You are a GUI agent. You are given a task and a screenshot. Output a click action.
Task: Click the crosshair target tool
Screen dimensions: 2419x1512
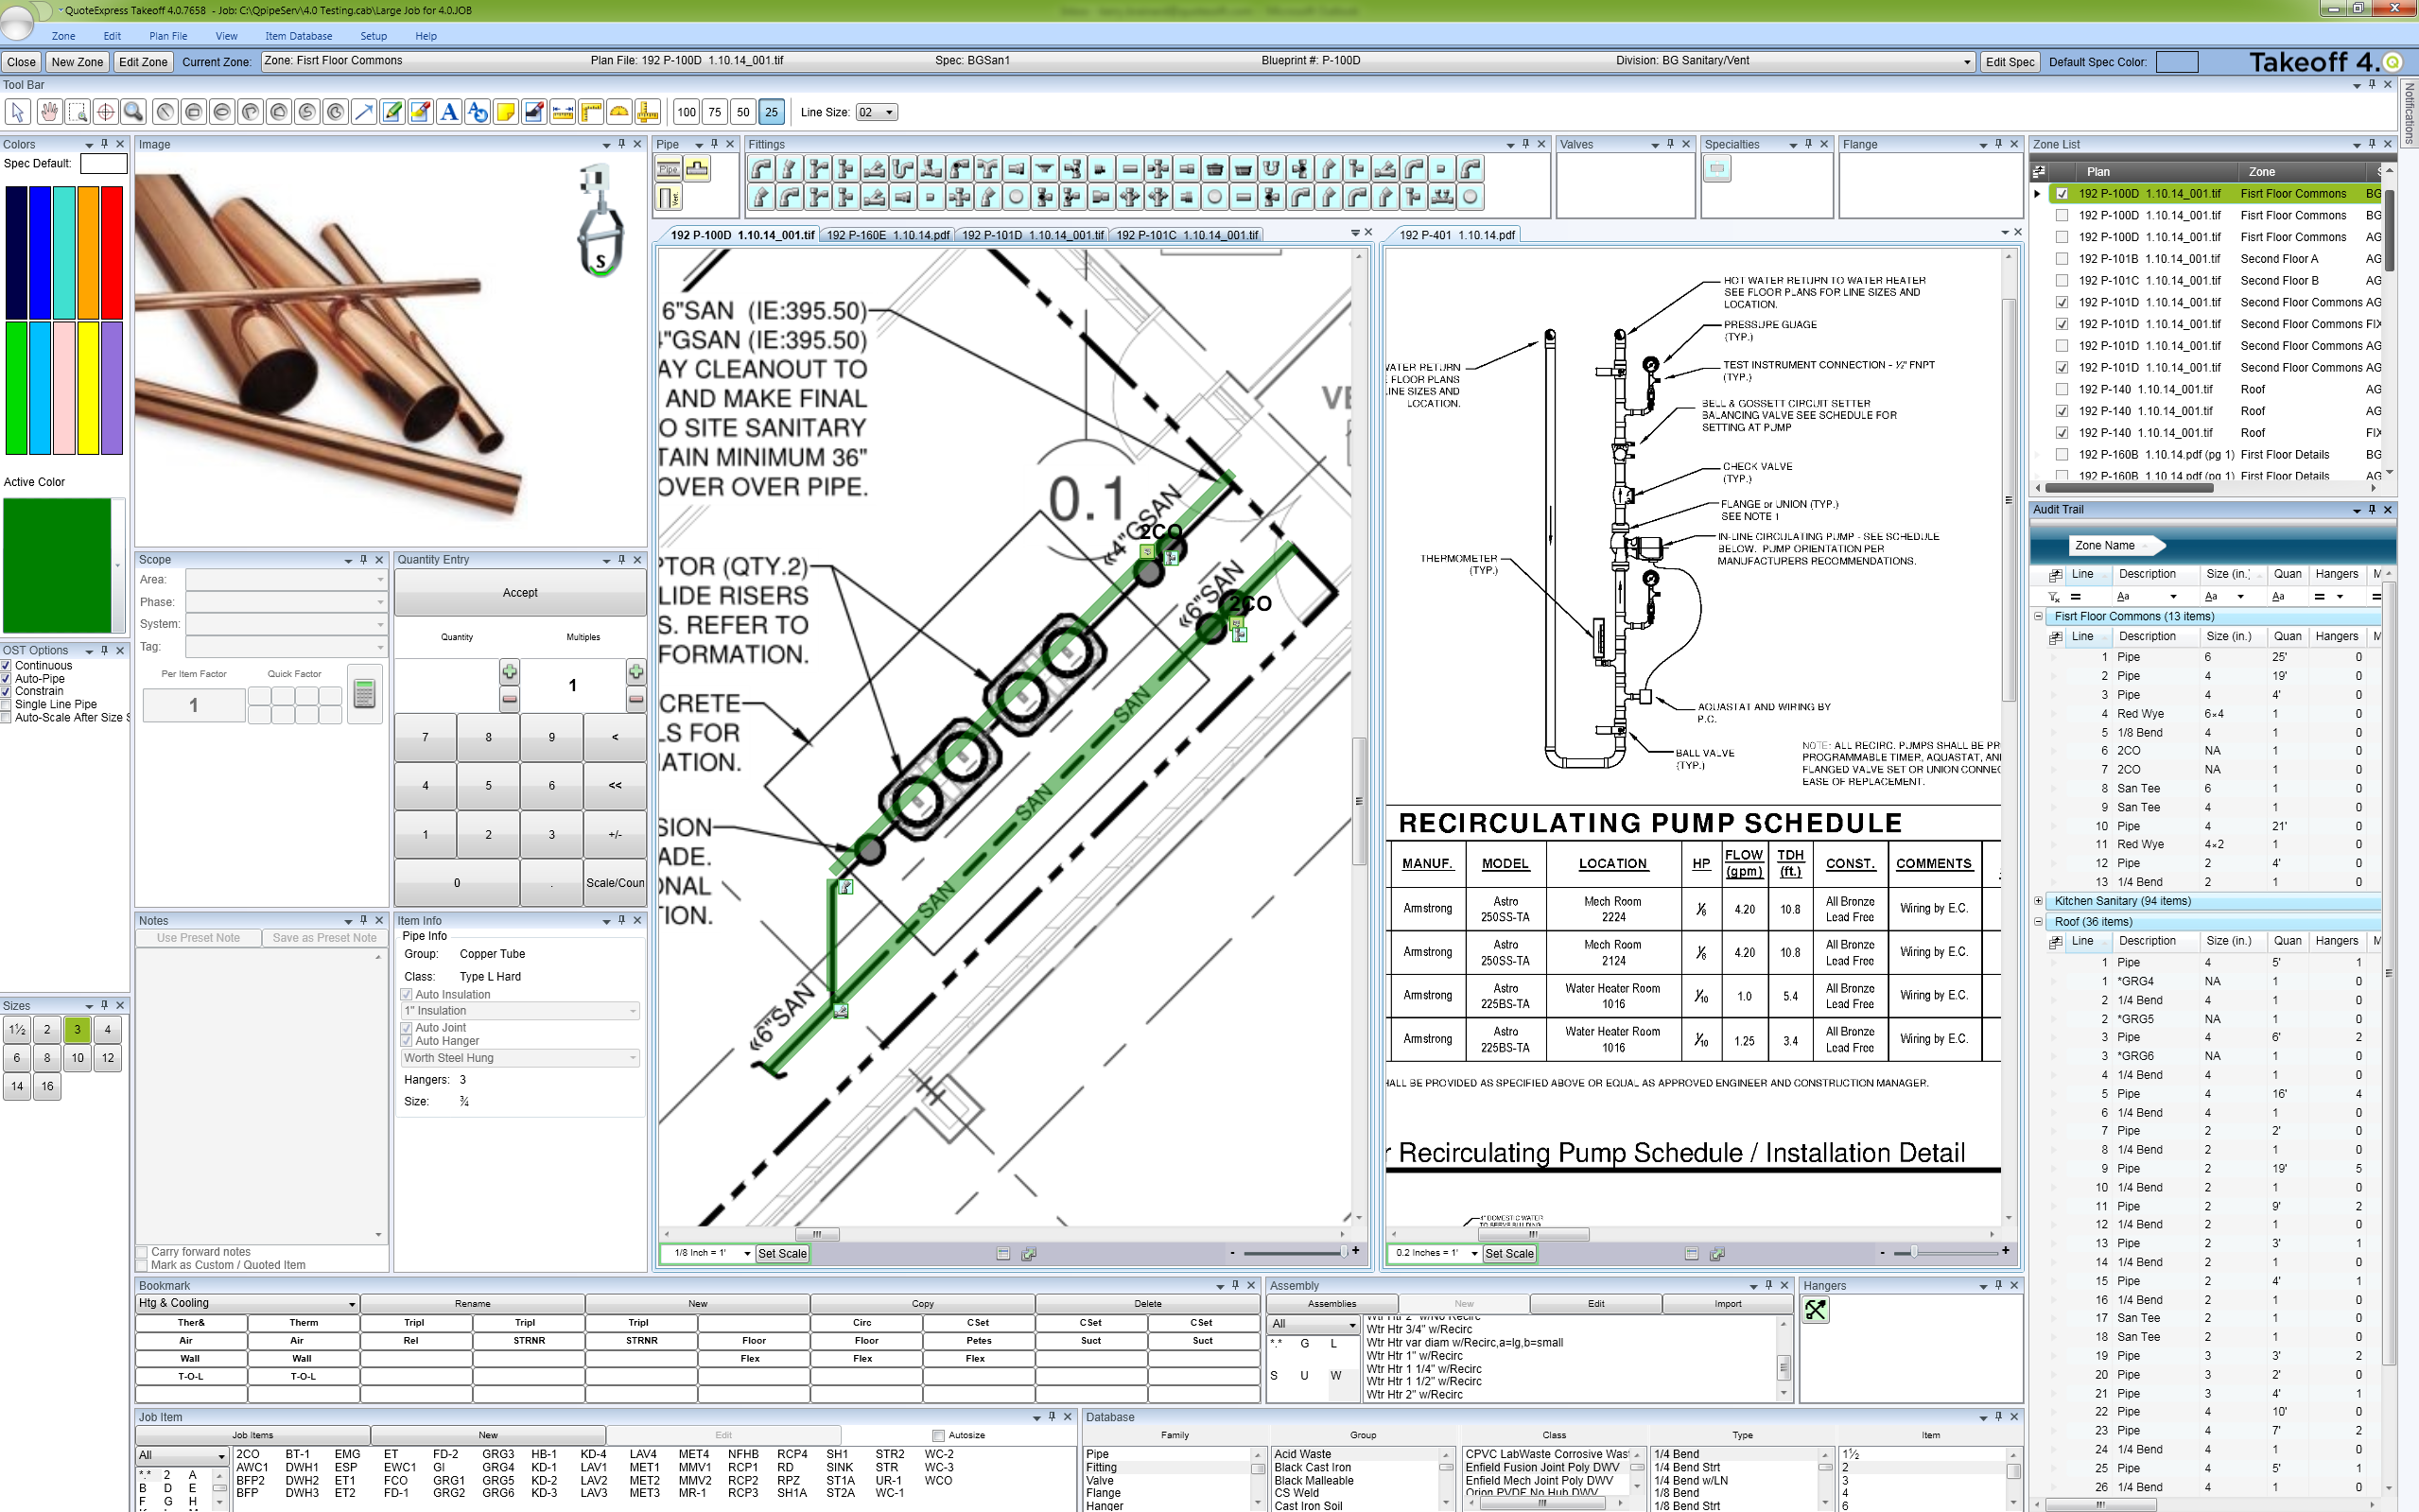(x=105, y=112)
